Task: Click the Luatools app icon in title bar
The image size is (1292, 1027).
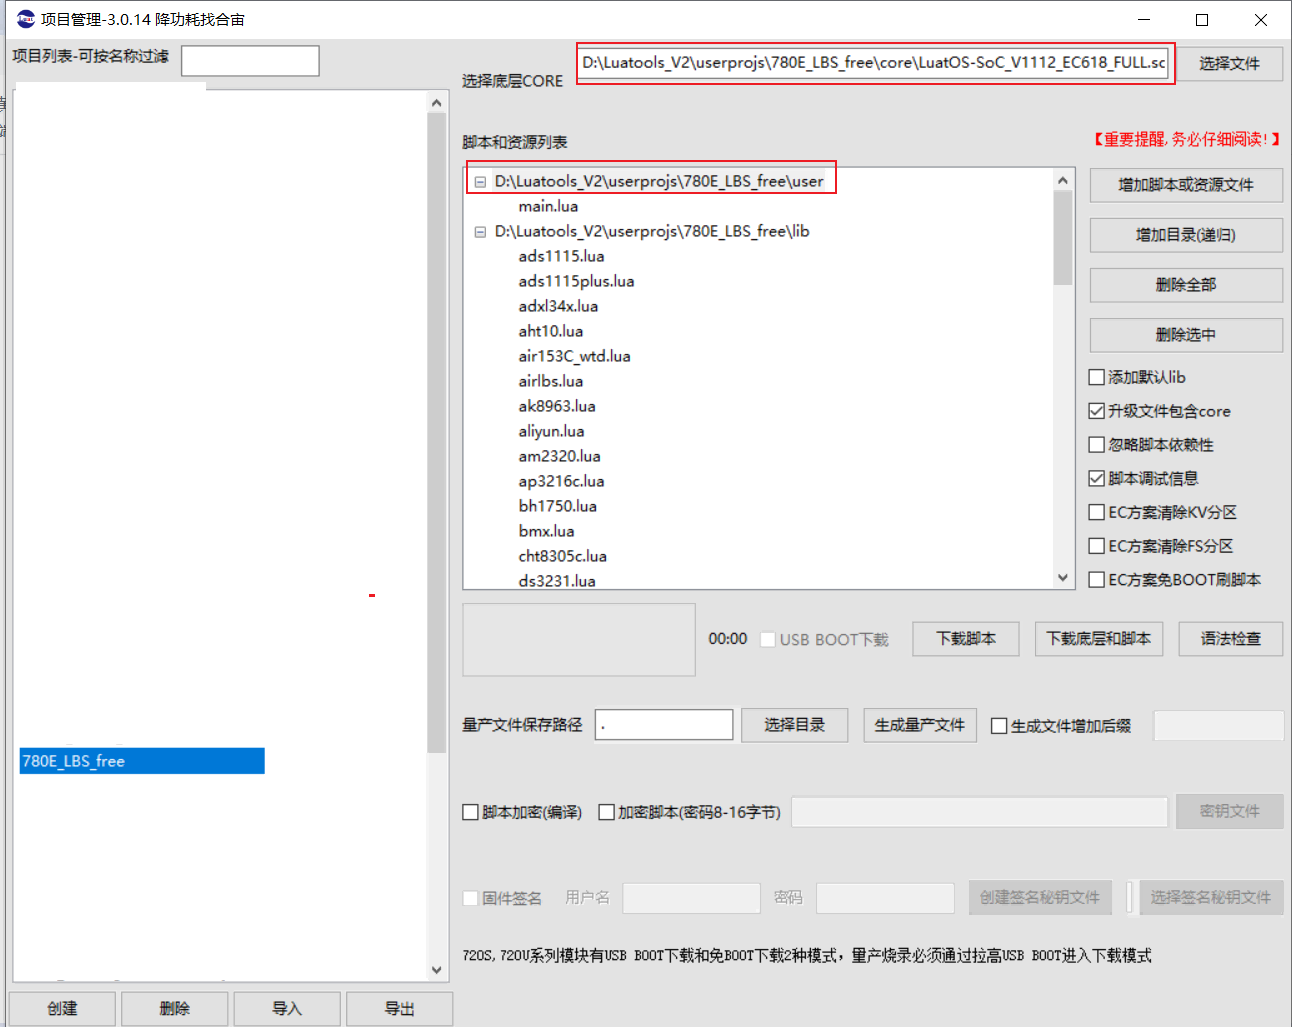Action: pyautogui.click(x=26, y=19)
